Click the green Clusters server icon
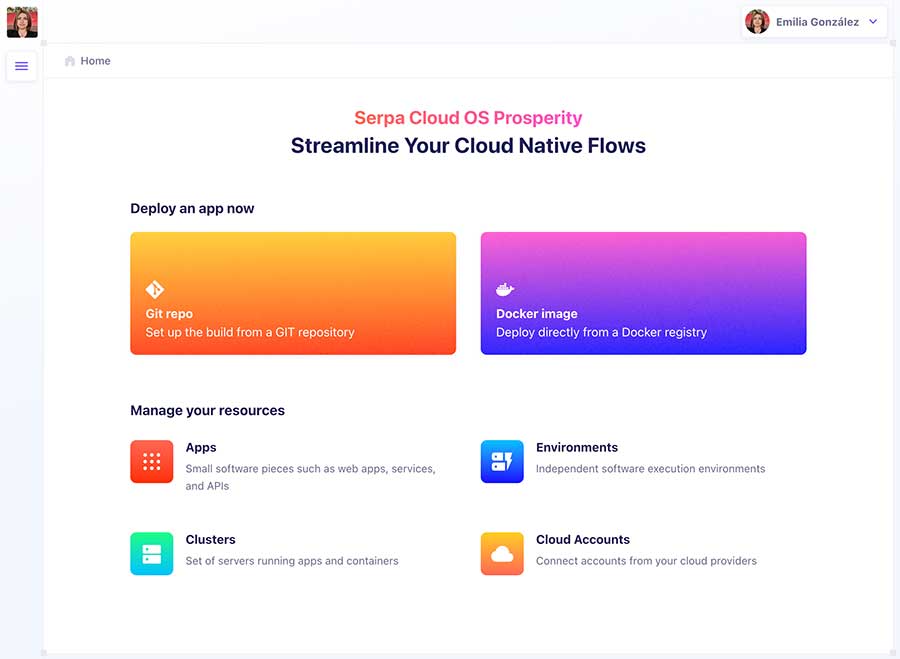This screenshot has height=659, width=900. pos(152,553)
